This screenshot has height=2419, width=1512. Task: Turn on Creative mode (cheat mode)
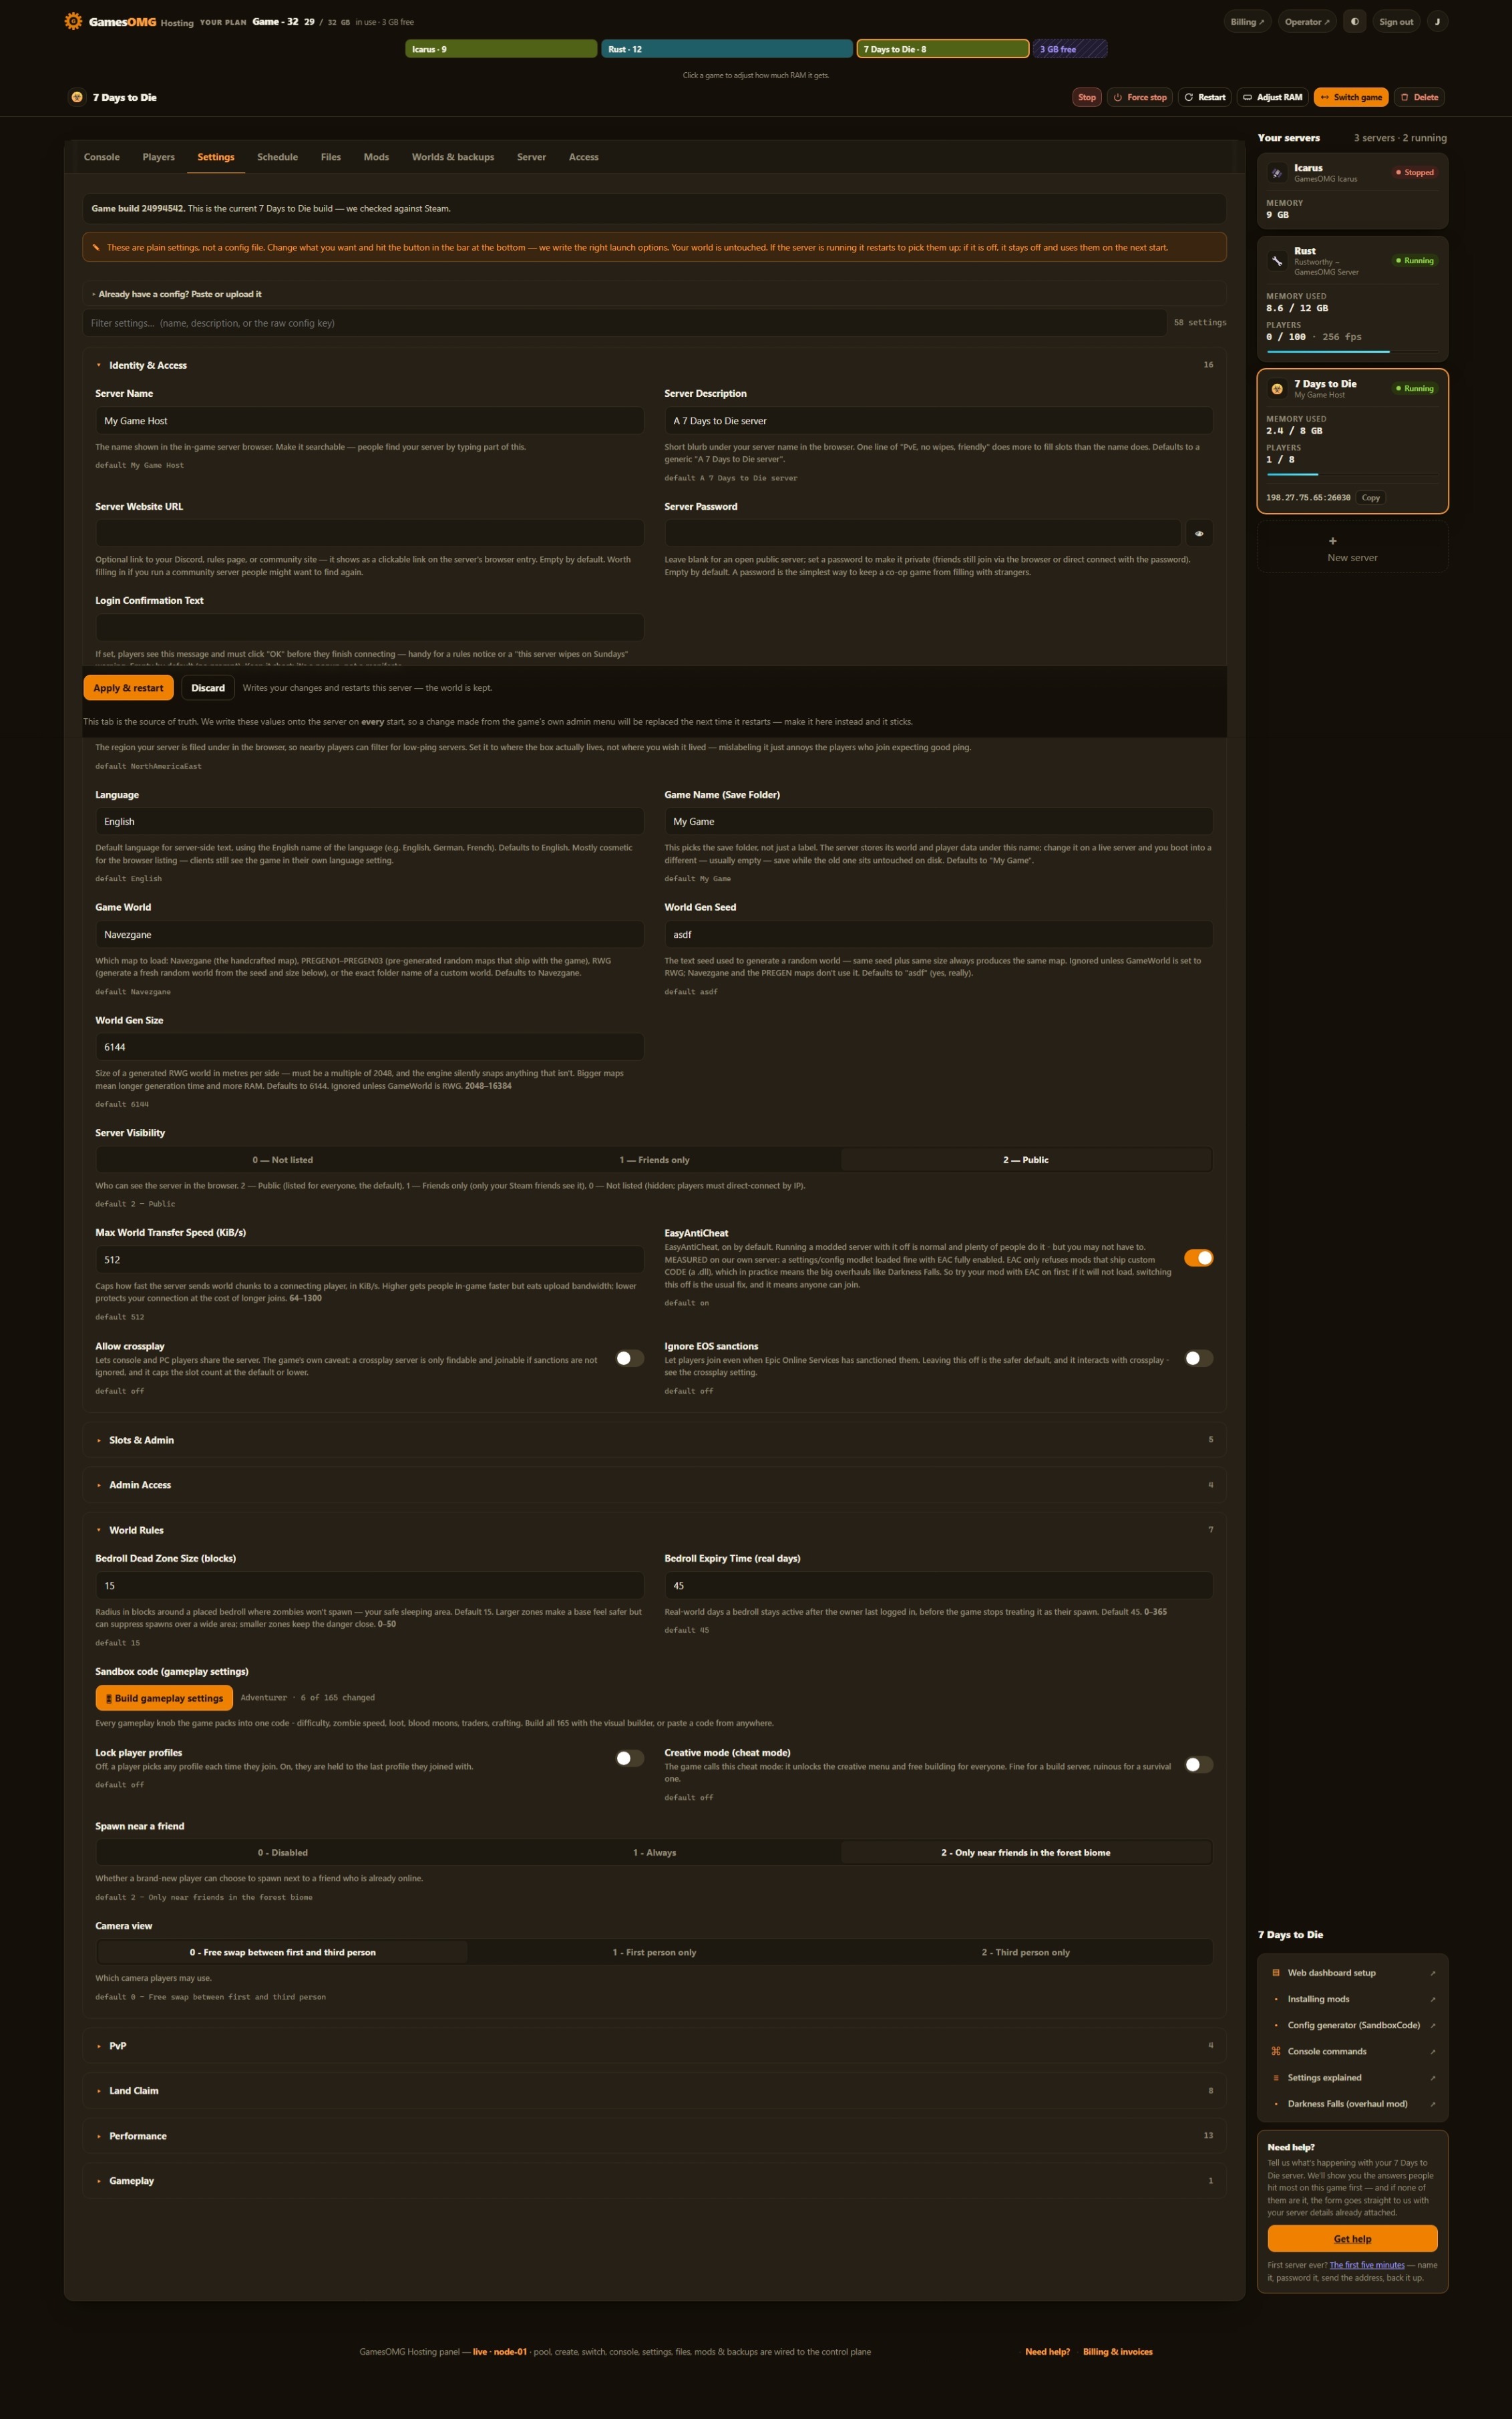pos(1198,1764)
